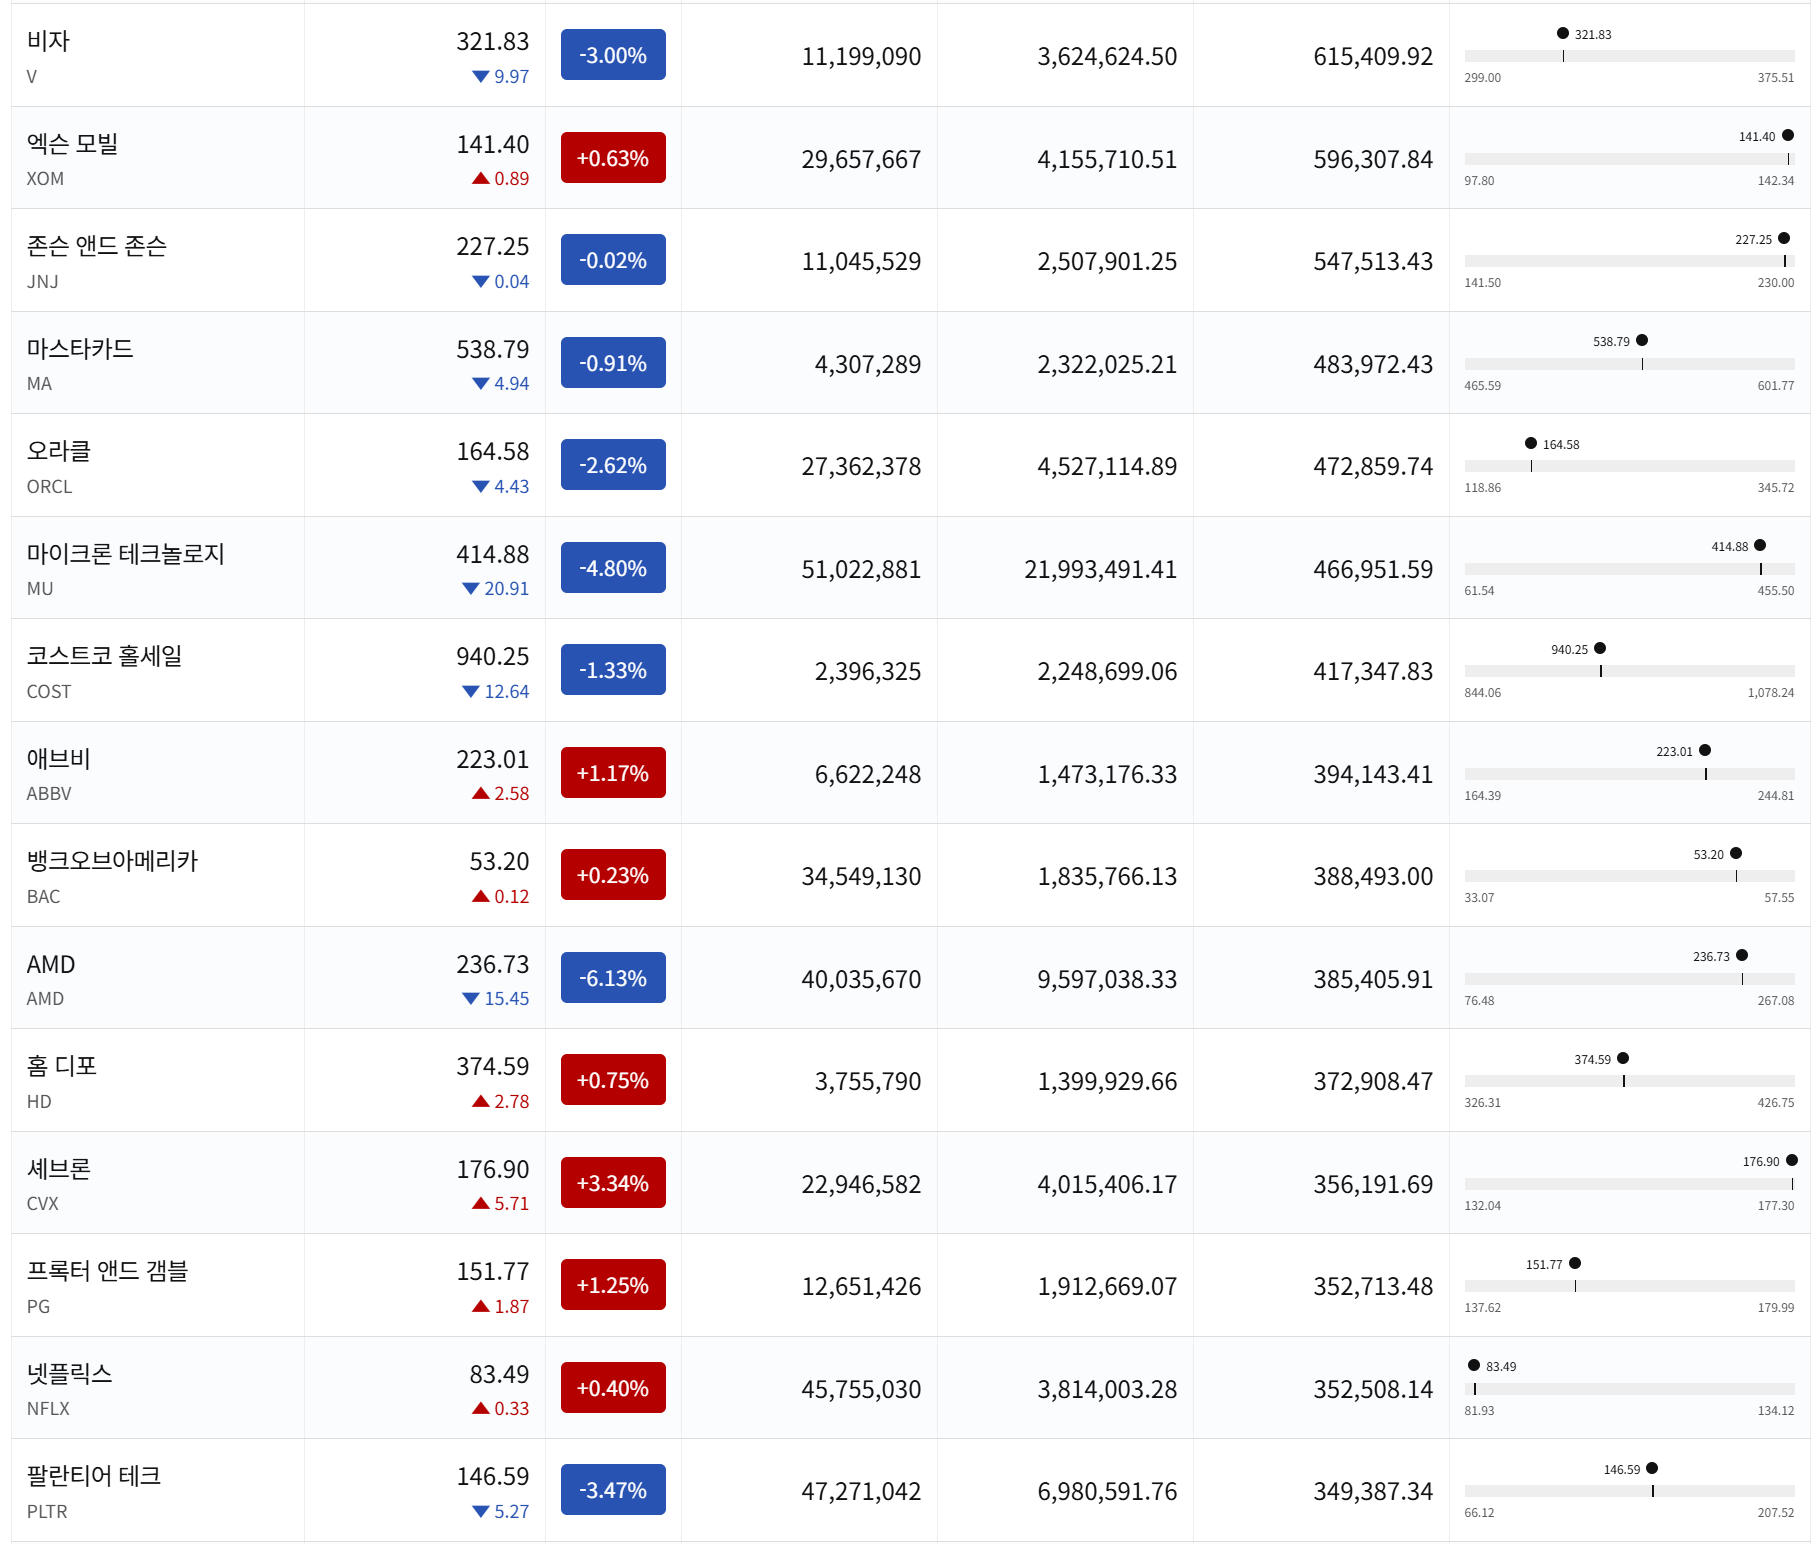Click the 홈 디포 stock name
Image resolution: width=1819 pixels, height=1544 pixels.
tap(62, 1066)
